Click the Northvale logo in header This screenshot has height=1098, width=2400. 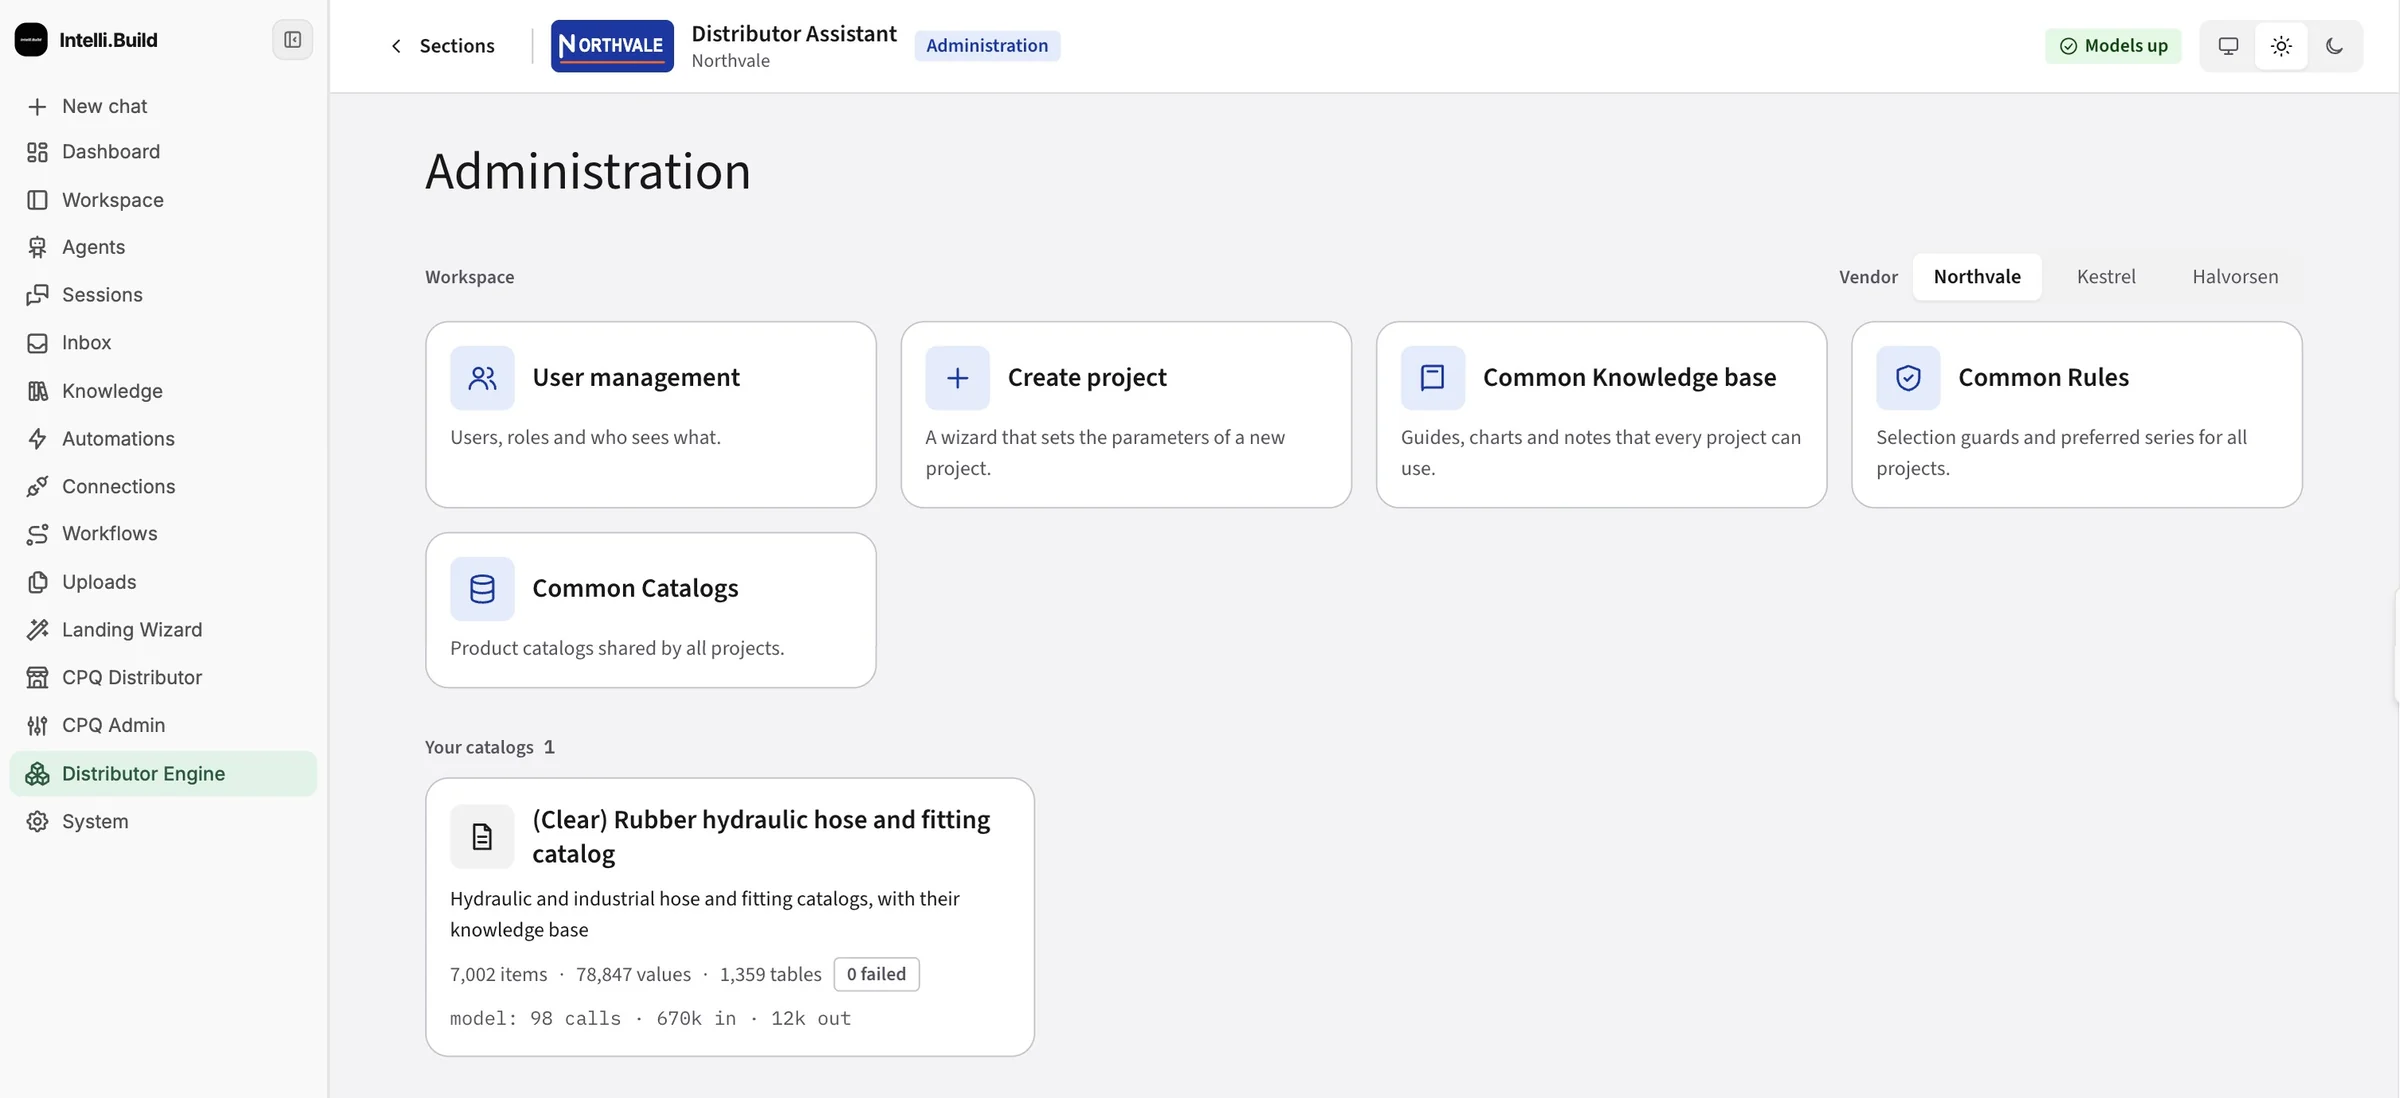point(612,46)
